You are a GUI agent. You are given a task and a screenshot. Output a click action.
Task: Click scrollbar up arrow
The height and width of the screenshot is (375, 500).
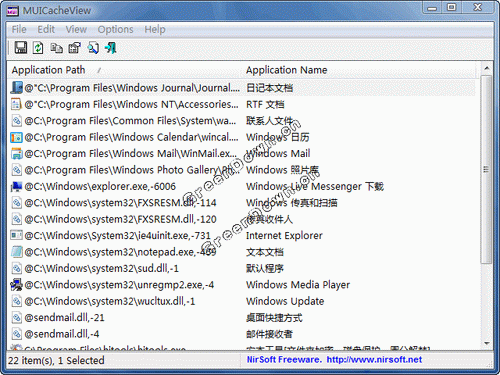(x=486, y=68)
